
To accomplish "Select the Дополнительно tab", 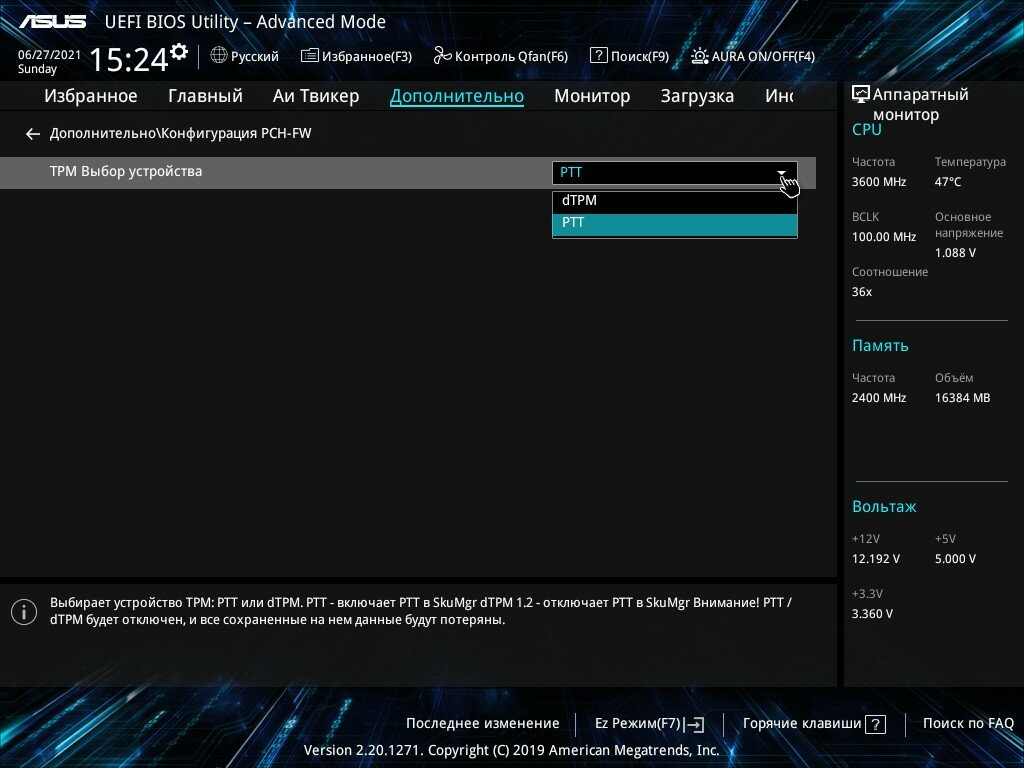I will (x=456, y=96).
